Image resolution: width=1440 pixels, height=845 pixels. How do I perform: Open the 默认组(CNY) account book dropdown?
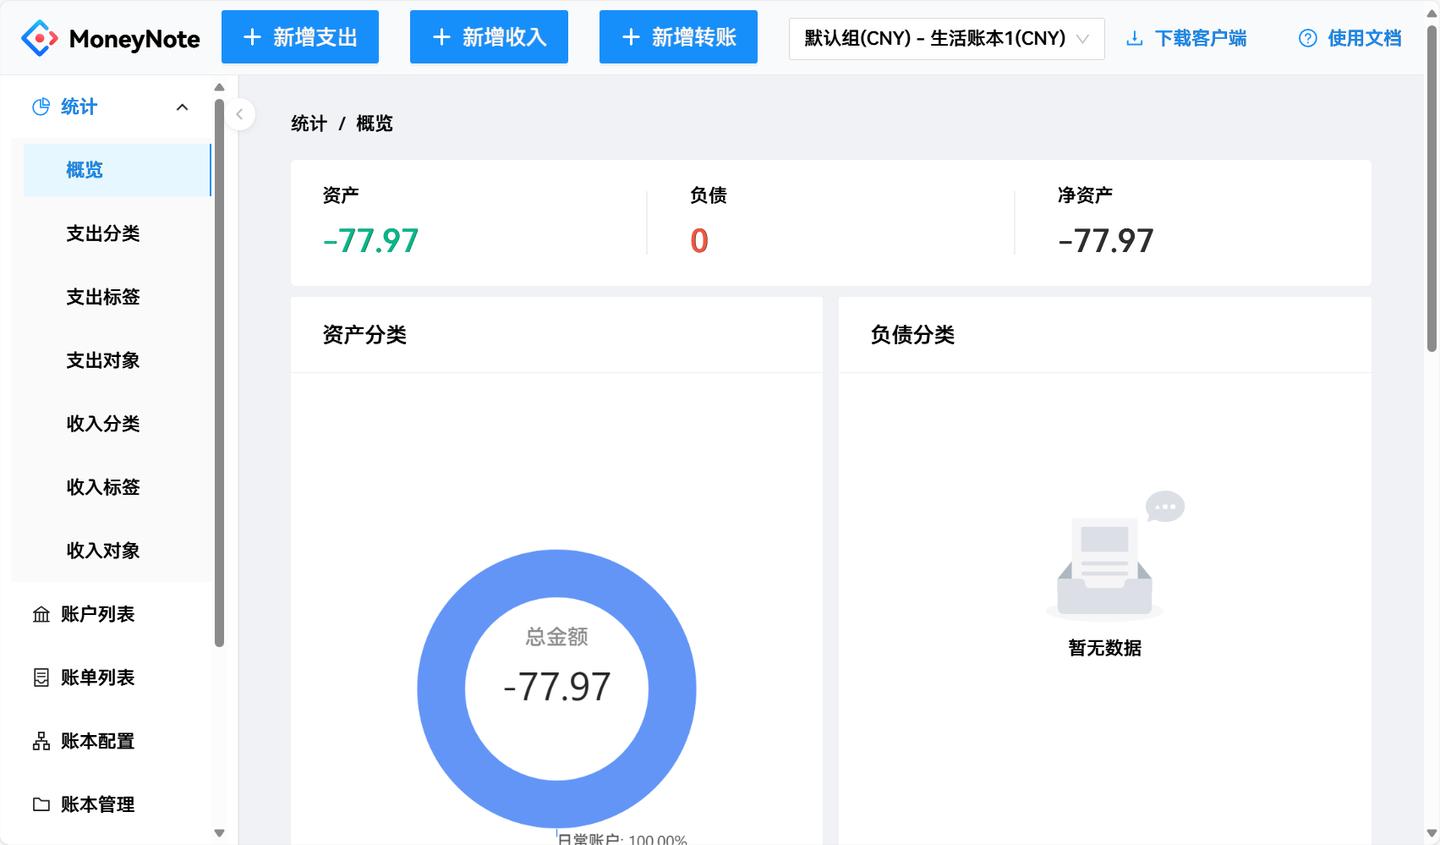coord(945,38)
